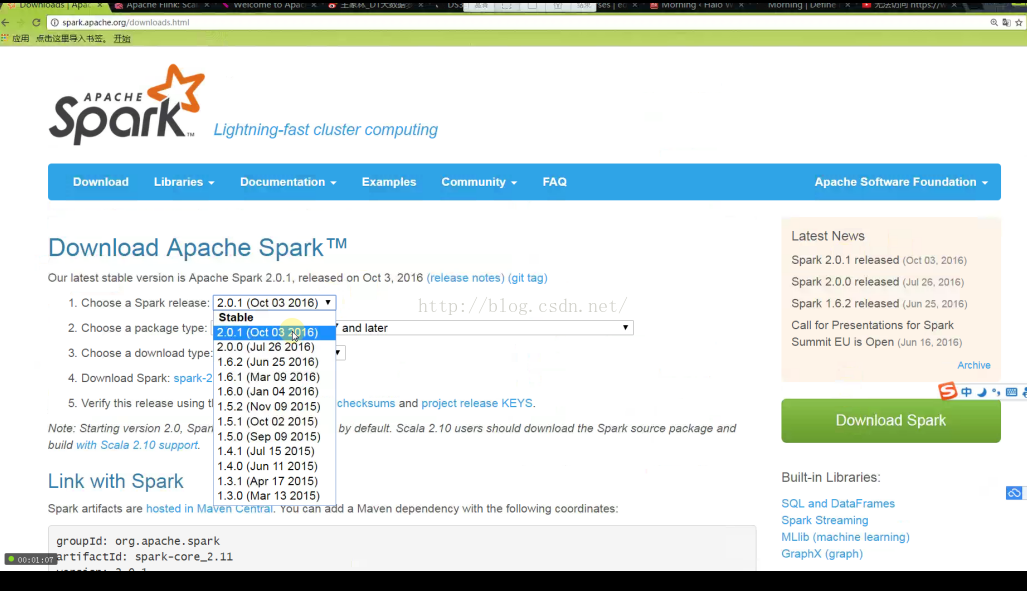Viewport: 1027px width, 591px height.
Task: Open the hosted in Maven Central link
Action: click(210, 508)
